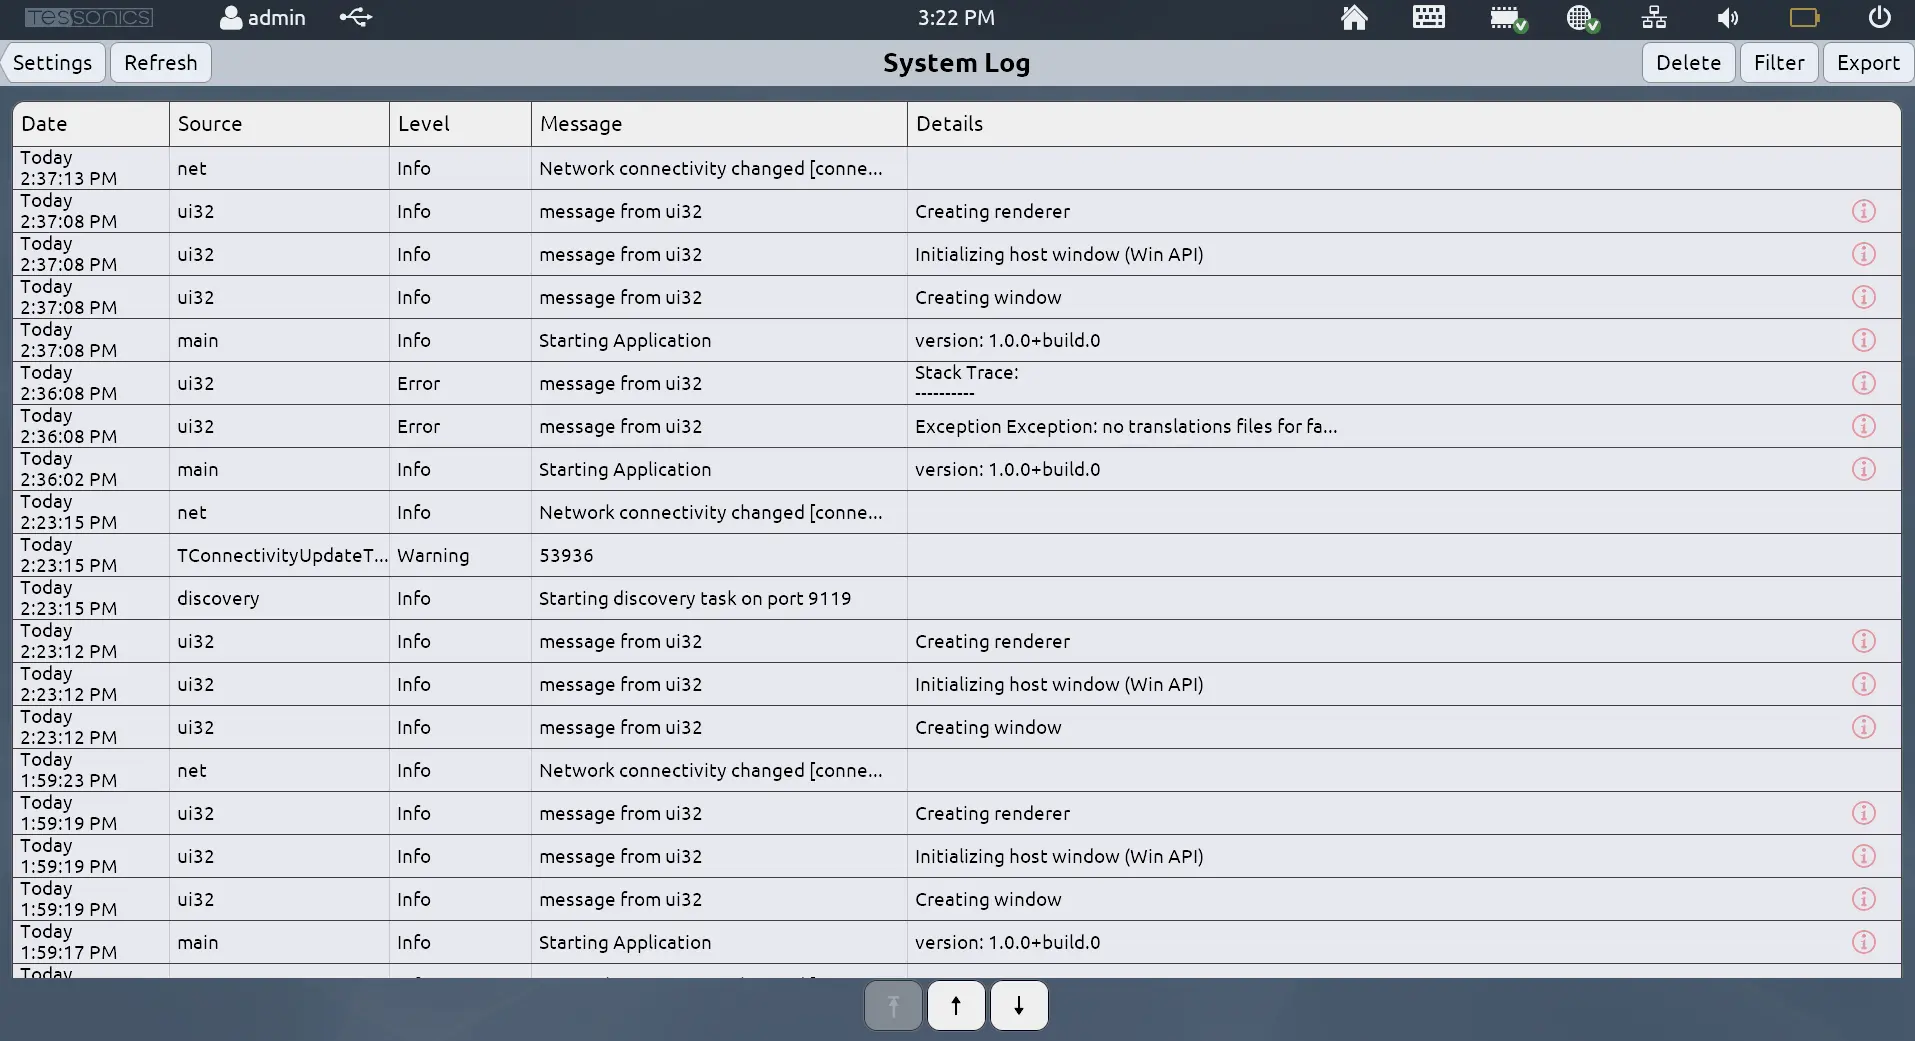This screenshot has width=1915, height=1041.
Task: Open info for 2:37:08 PM Creating window
Action: tap(1863, 297)
